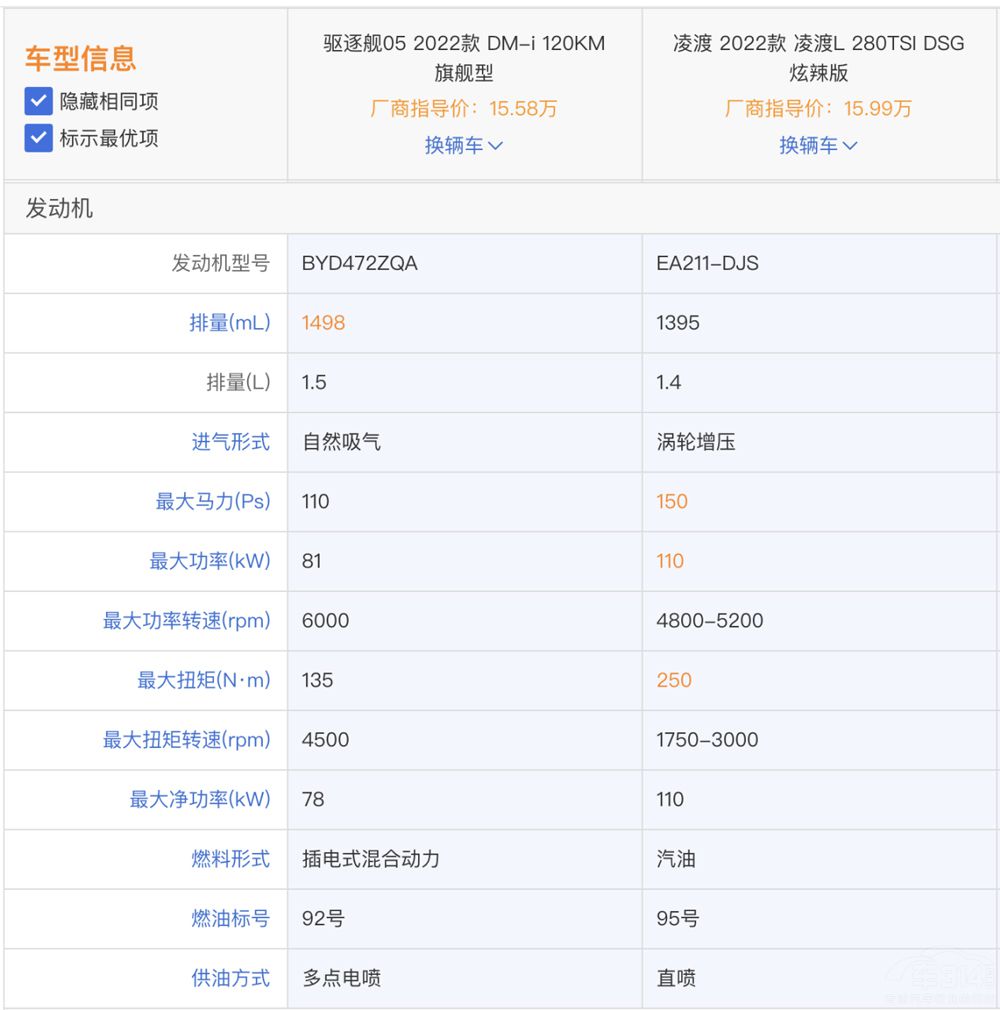1000x1010 pixels.
Task: Click the 凌渡L 280TSI model title
Action: click(x=819, y=58)
